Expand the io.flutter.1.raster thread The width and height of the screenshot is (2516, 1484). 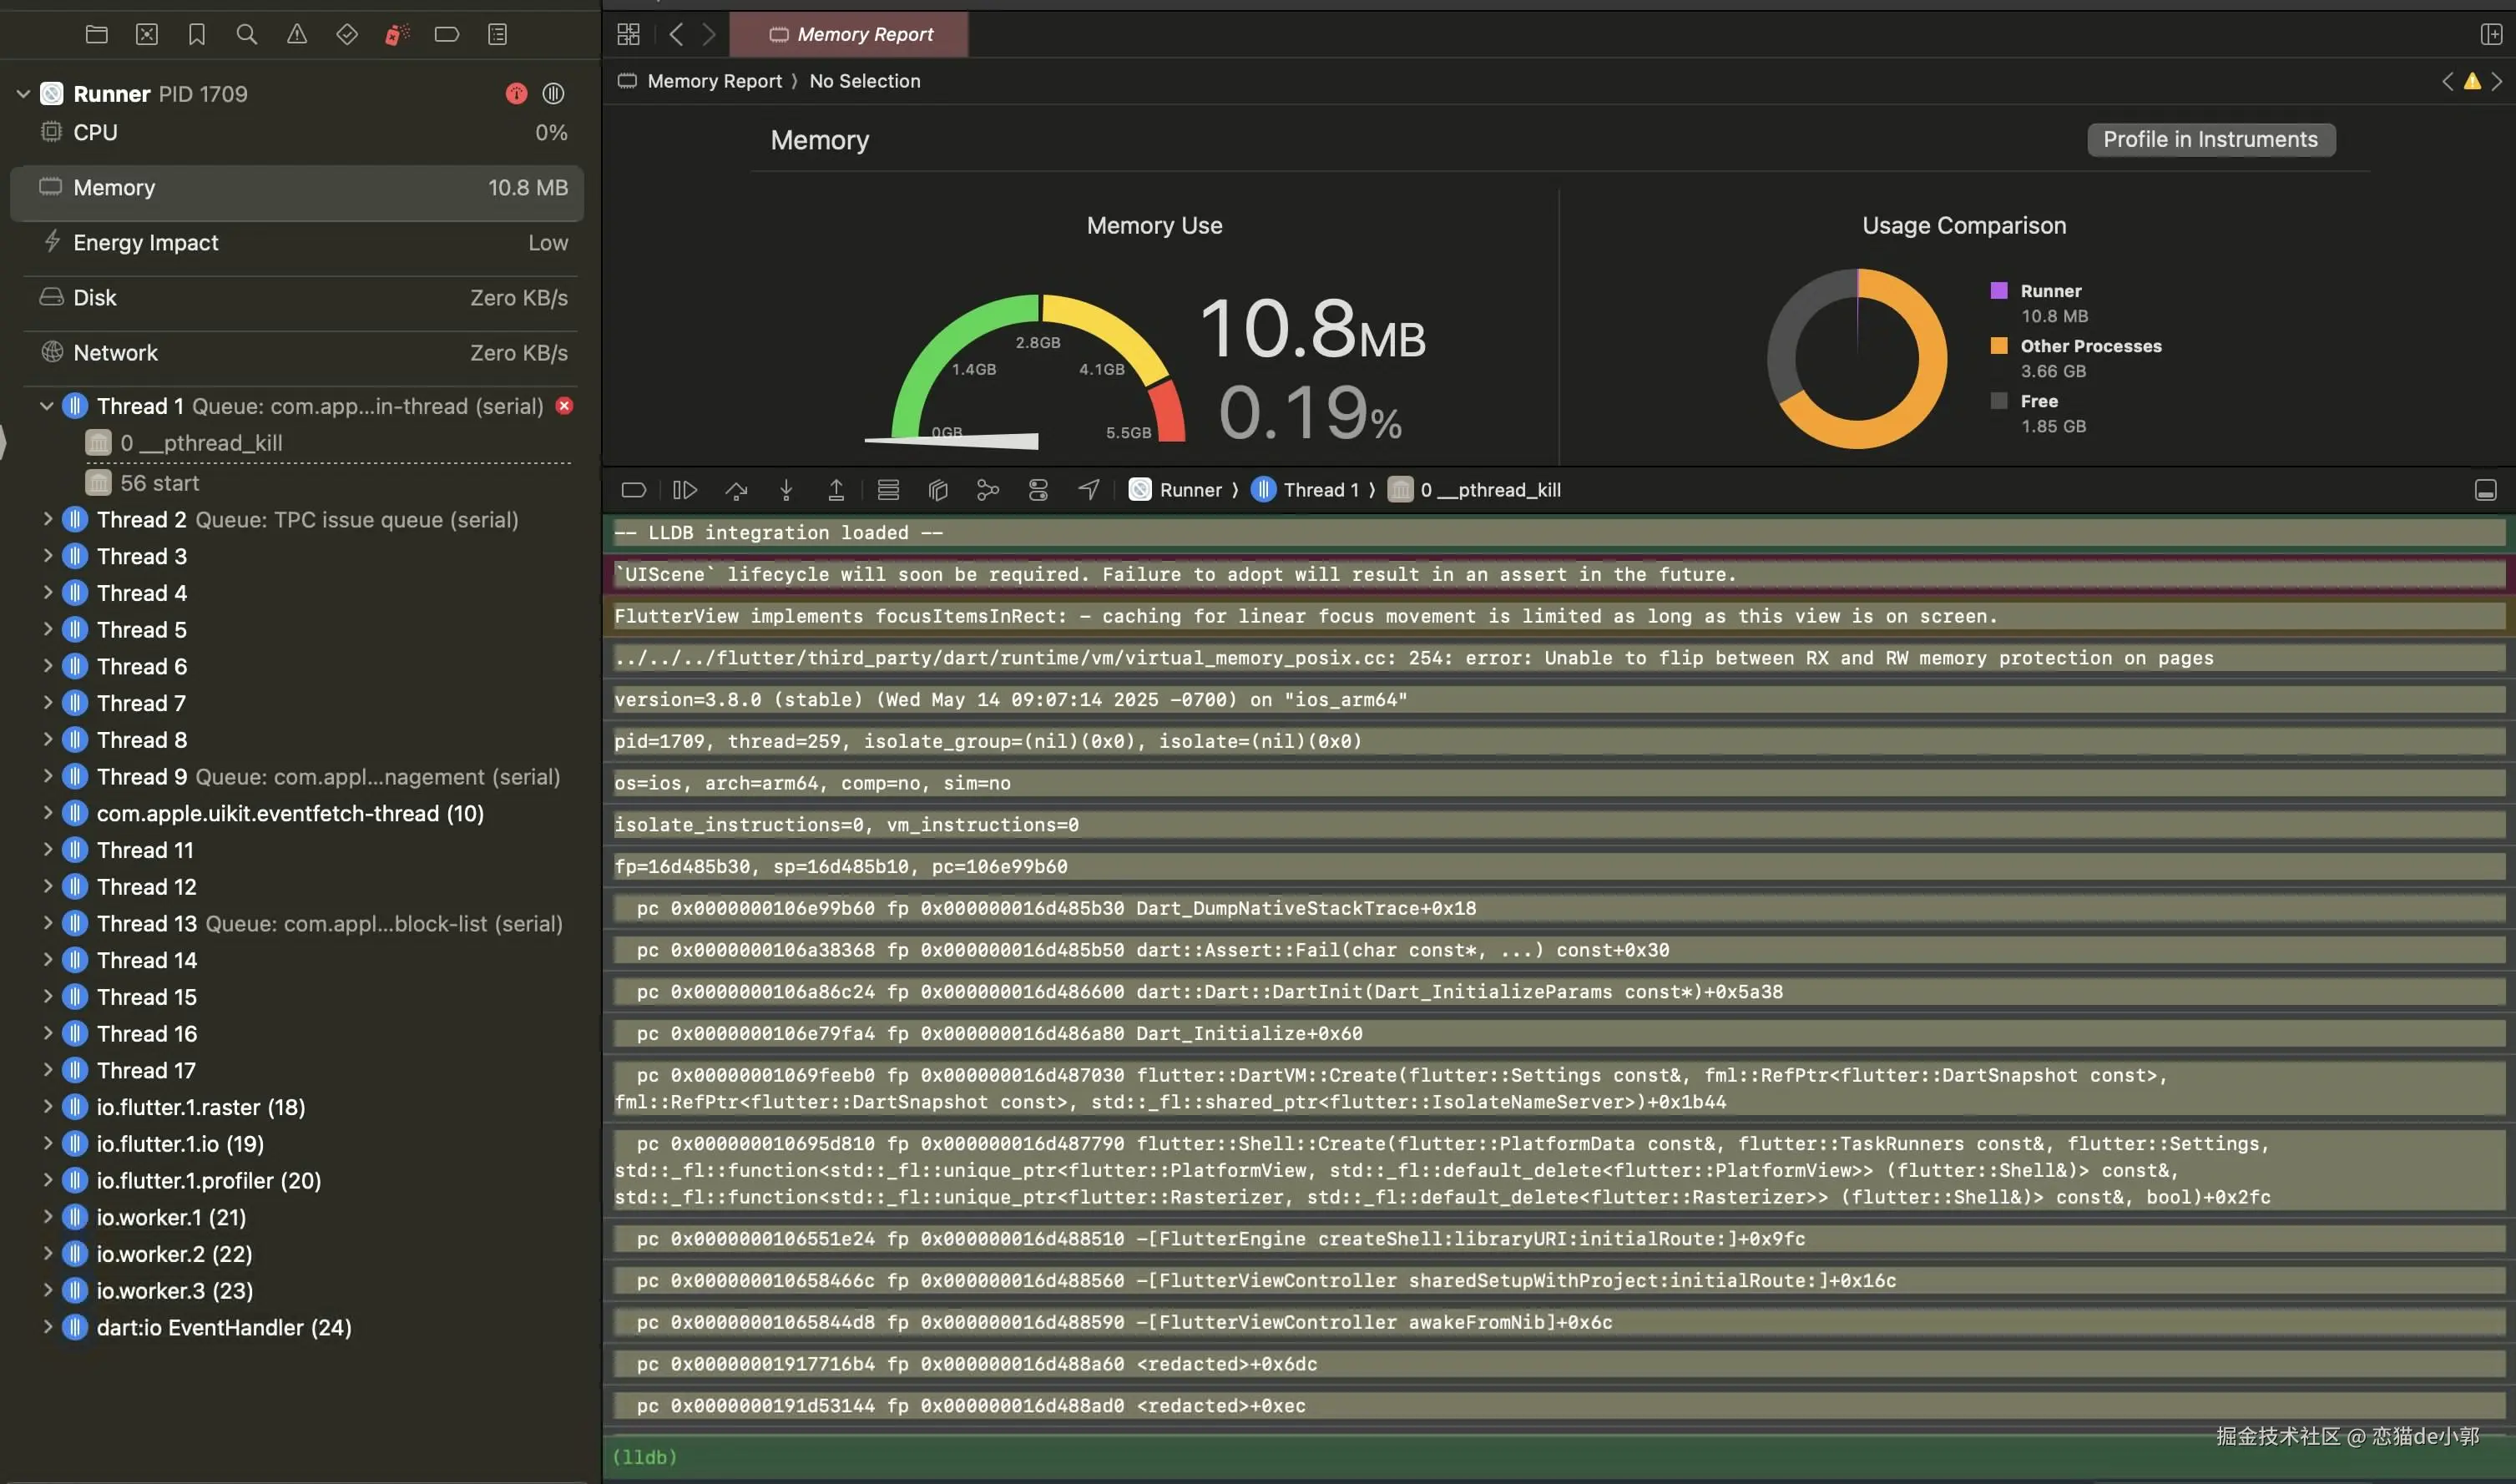click(x=47, y=1107)
